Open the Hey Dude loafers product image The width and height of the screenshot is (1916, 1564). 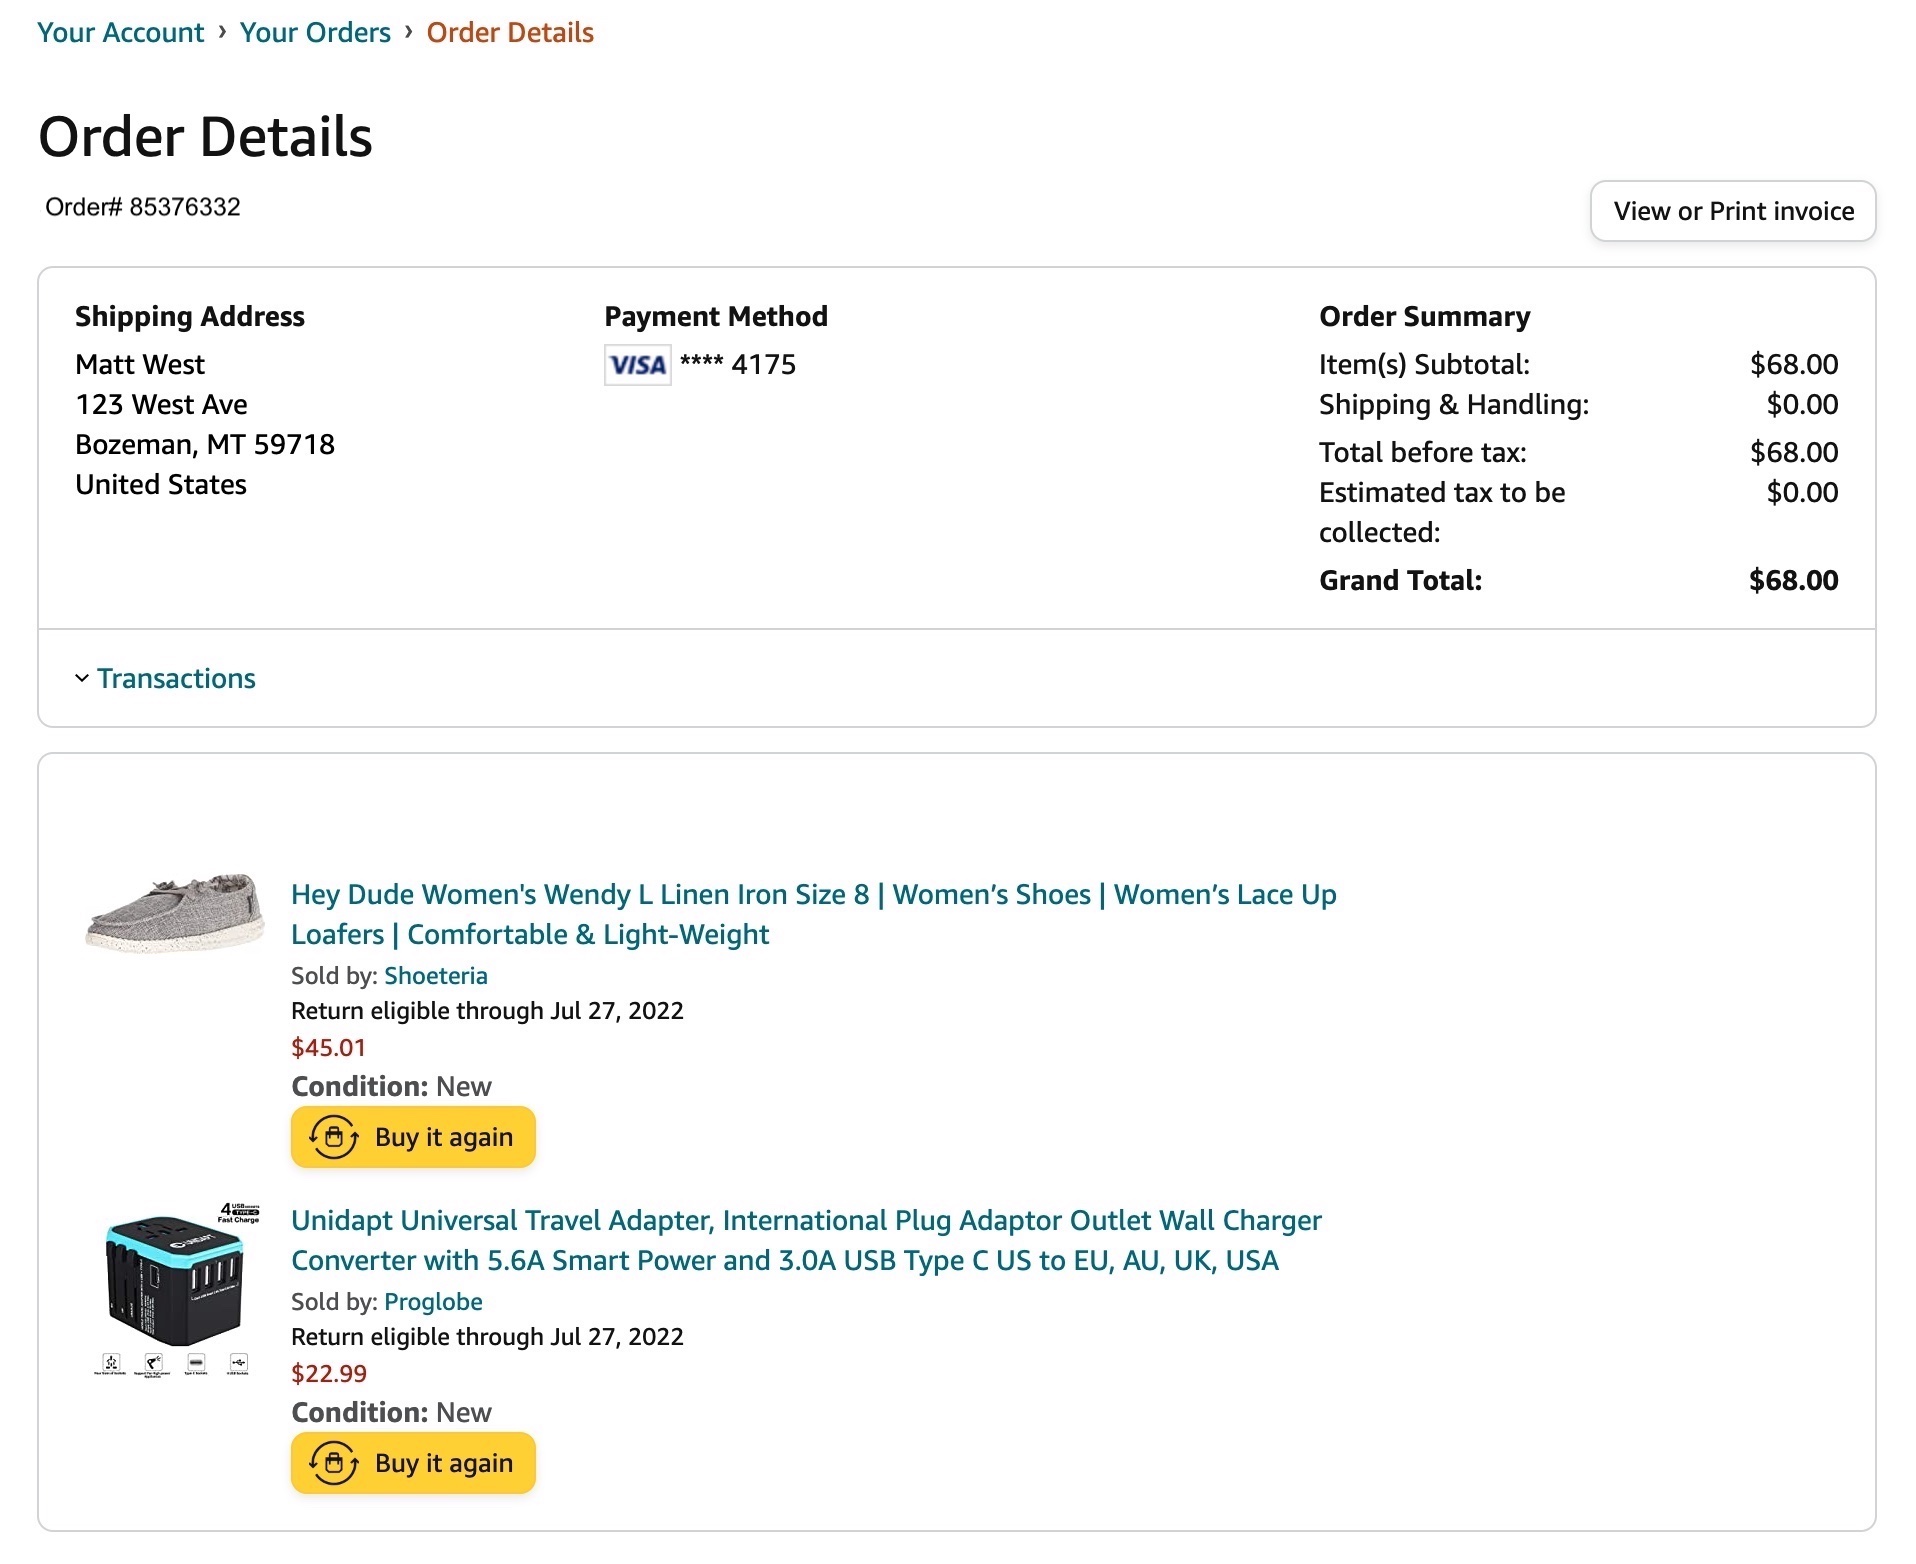coord(175,912)
